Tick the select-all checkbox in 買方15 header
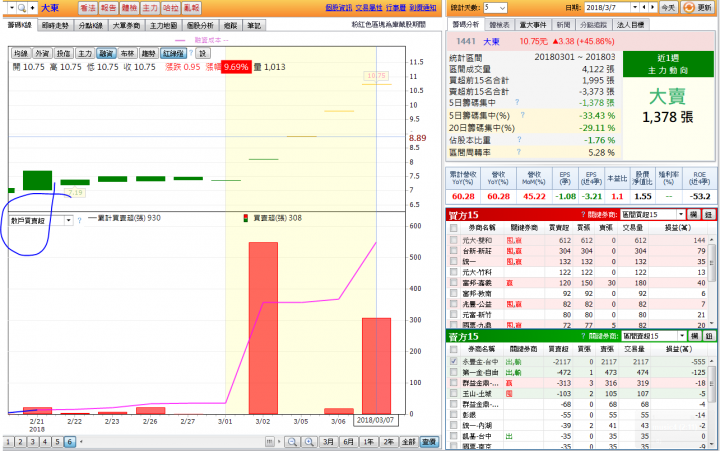The image size is (720, 451). tap(454, 228)
